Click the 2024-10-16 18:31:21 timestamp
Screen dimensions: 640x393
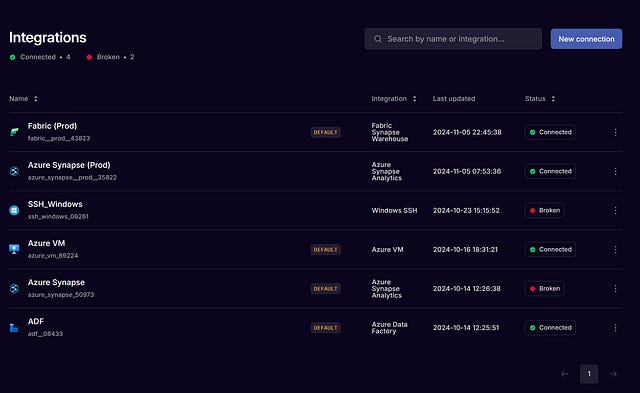click(x=465, y=249)
